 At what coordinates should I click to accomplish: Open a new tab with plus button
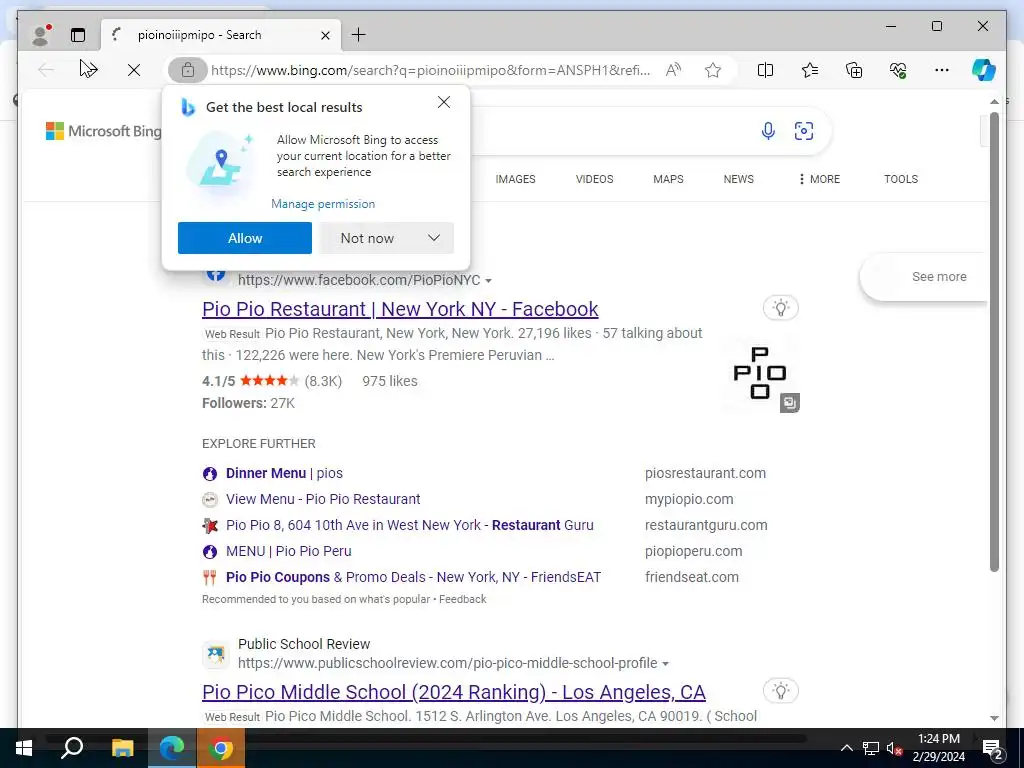click(x=359, y=35)
